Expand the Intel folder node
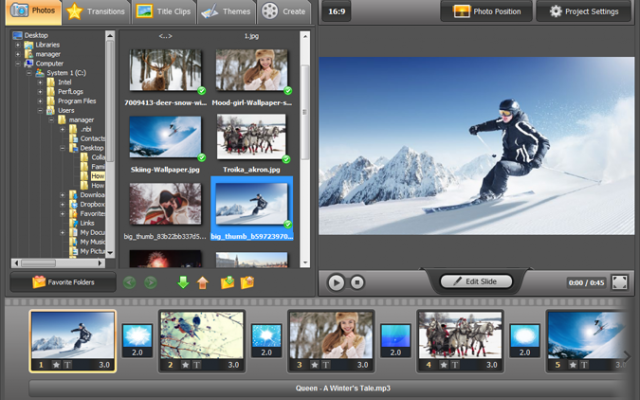Image resolution: width=640 pixels, height=400 pixels. point(40,82)
